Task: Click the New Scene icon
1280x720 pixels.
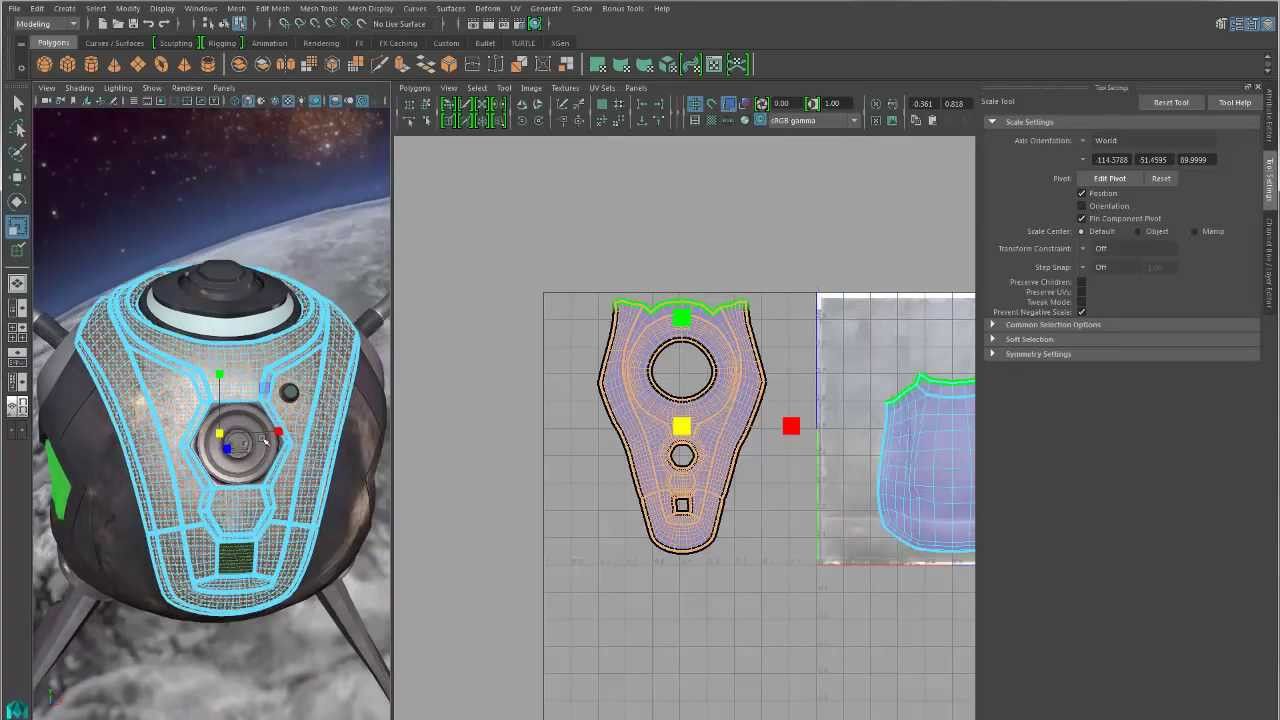Action: (102, 23)
